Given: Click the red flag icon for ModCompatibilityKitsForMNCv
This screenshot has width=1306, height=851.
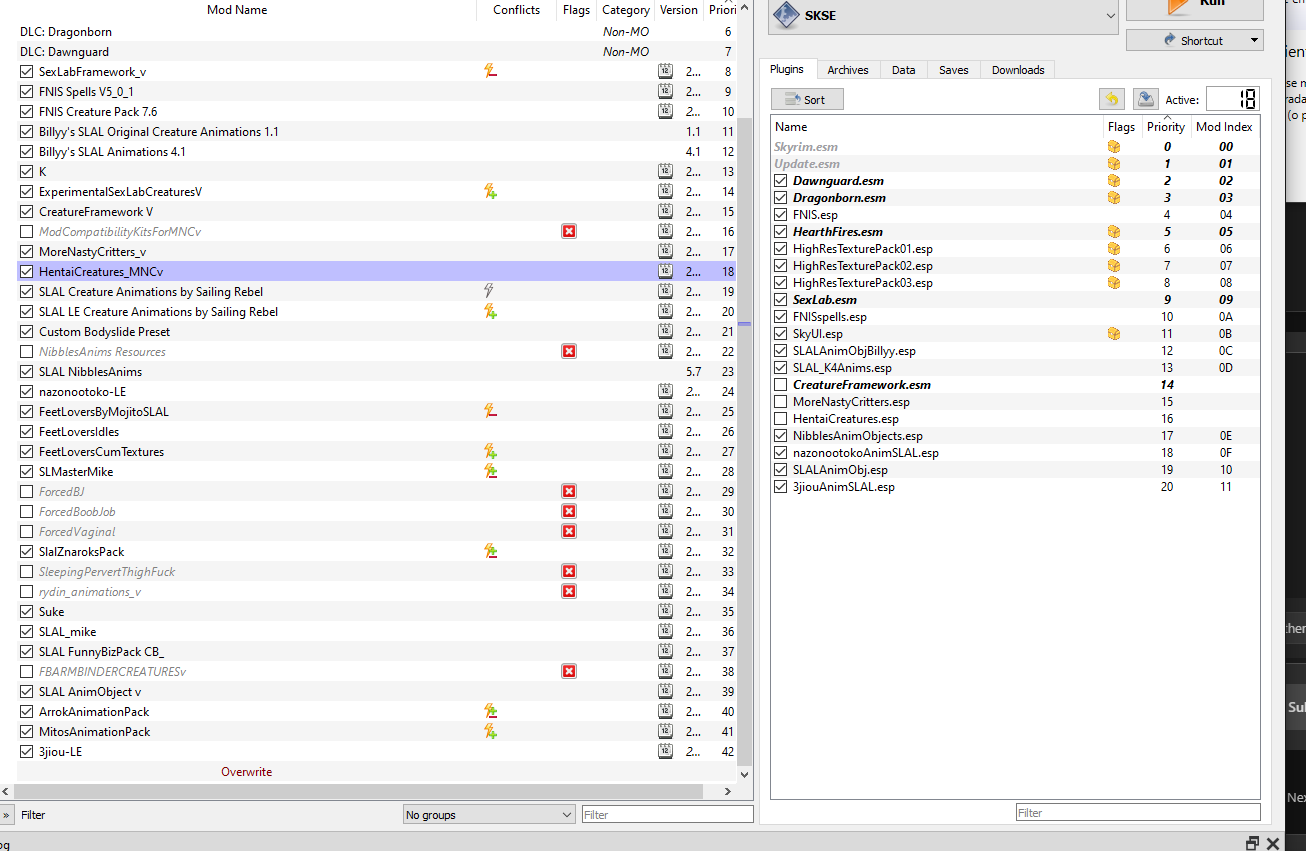Looking at the screenshot, I should pyautogui.click(x=569, y=231).
